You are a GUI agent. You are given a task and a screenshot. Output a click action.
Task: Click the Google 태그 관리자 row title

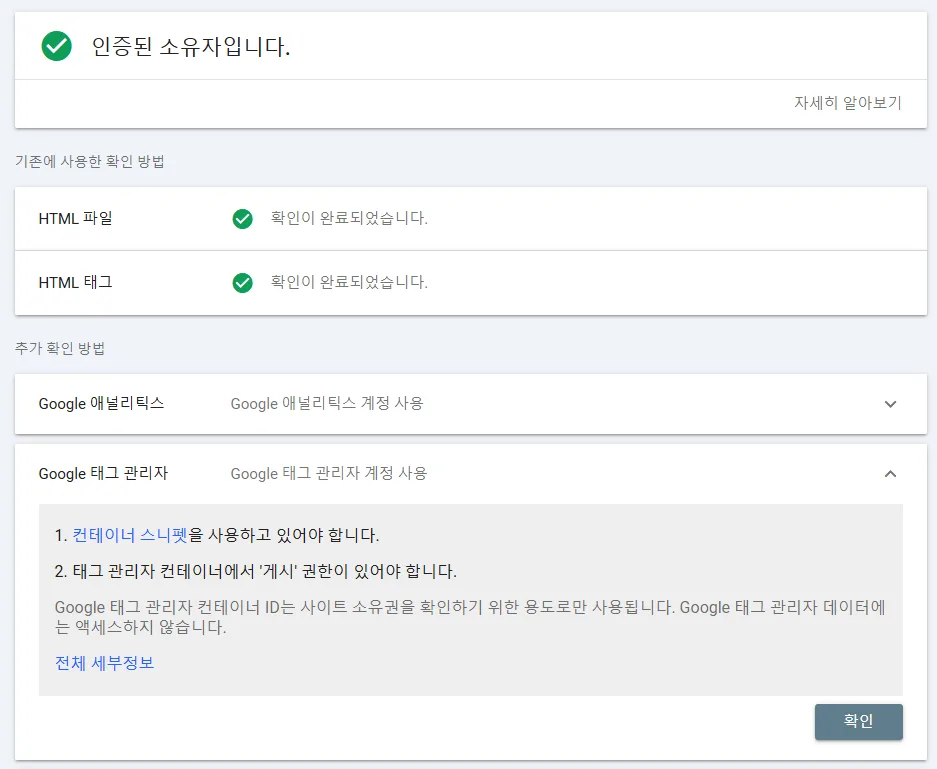(x=103, y=473)
